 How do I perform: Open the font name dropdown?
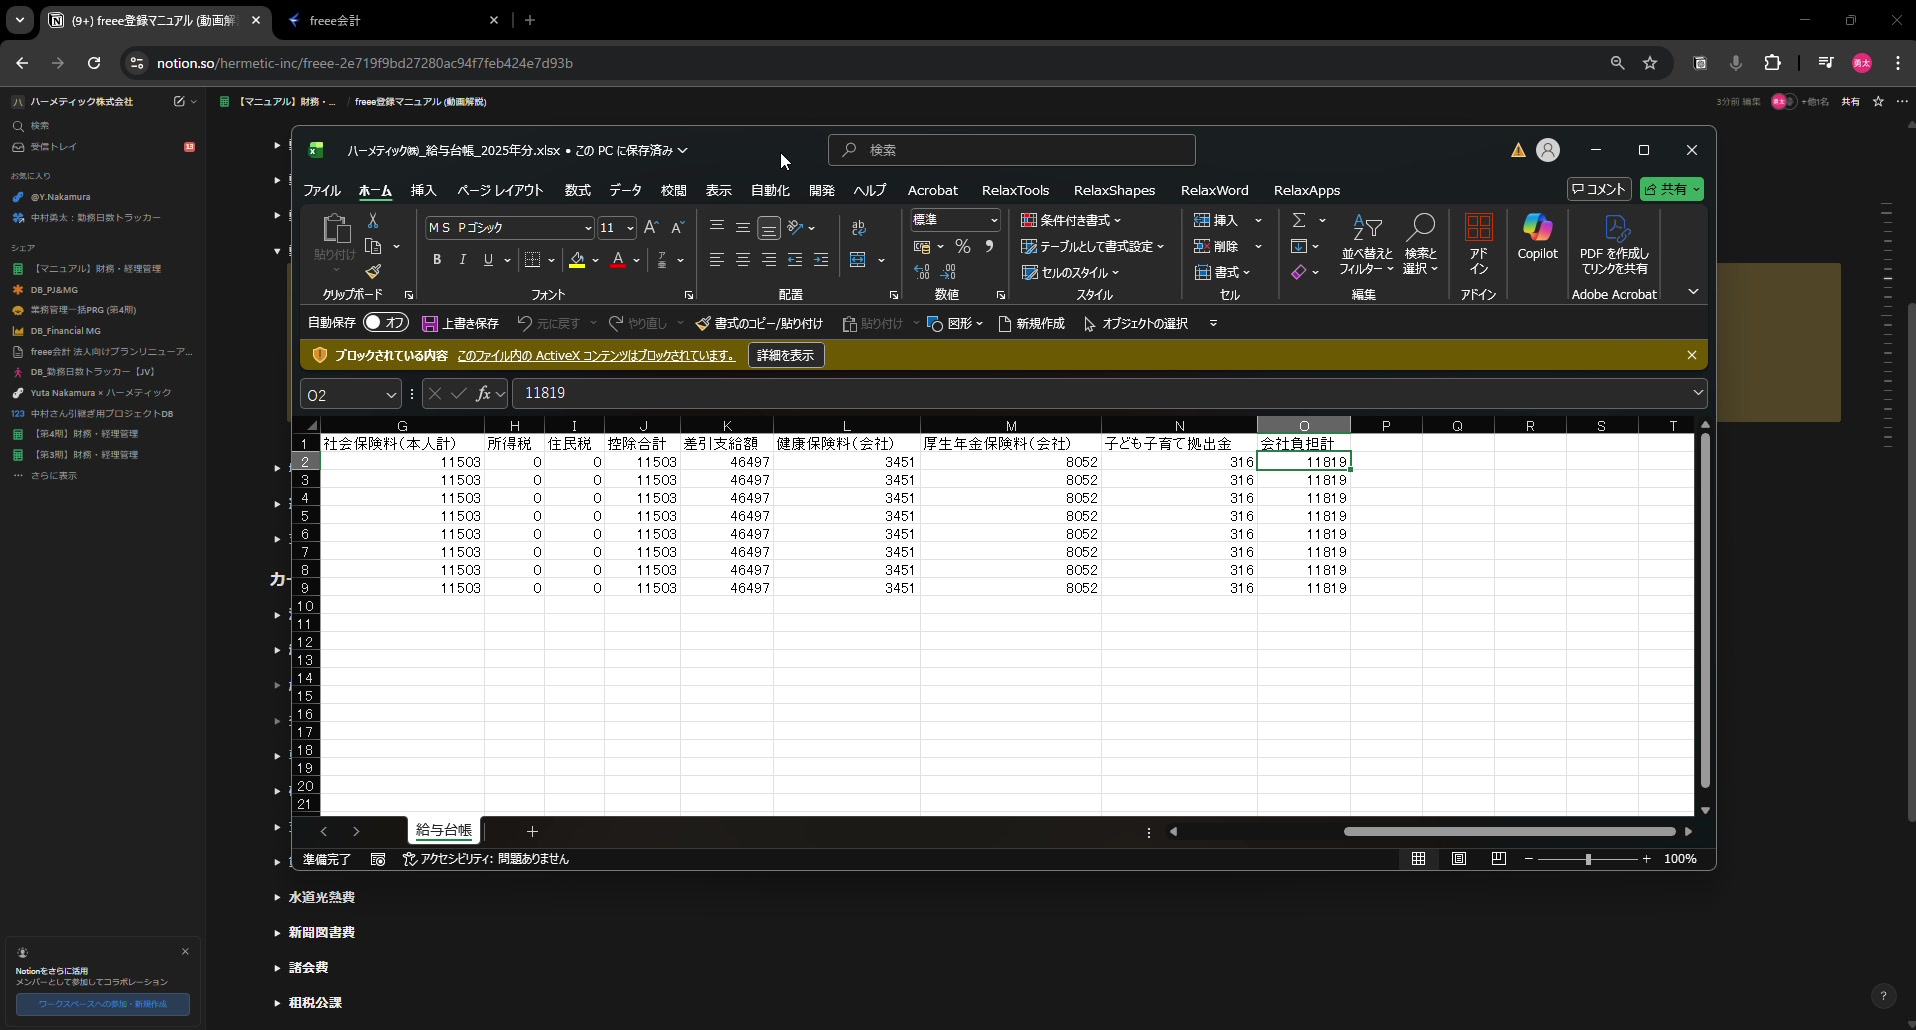tap(588, 228)
